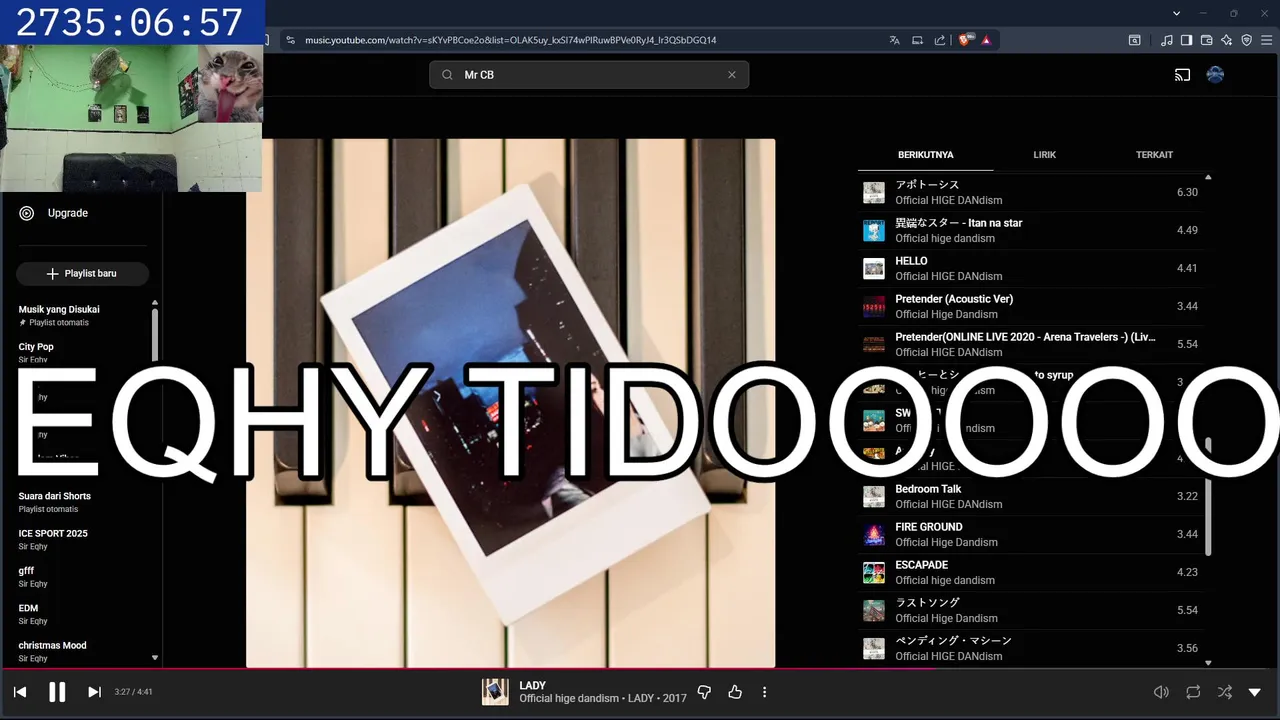1280x720 pixels.
Task: Toggle the browser sidebar panel icon
Action: 1186,40
